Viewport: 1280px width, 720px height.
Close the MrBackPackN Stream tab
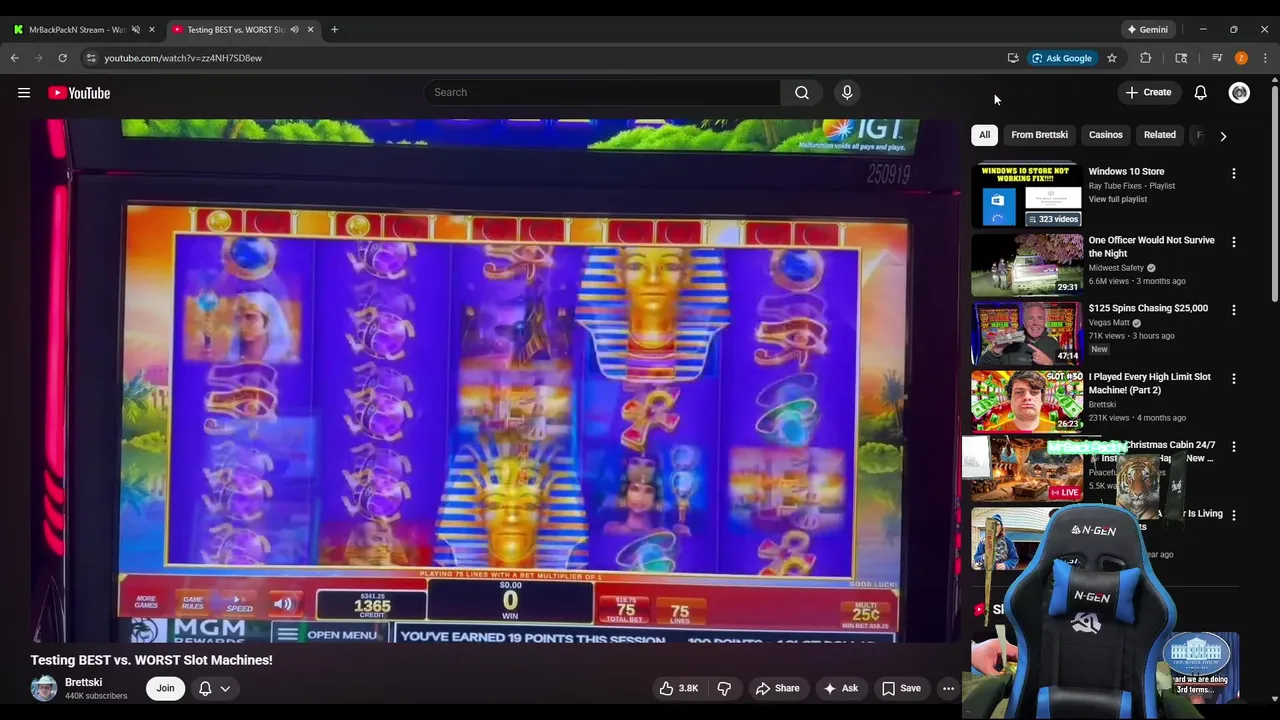click(151, 30)
